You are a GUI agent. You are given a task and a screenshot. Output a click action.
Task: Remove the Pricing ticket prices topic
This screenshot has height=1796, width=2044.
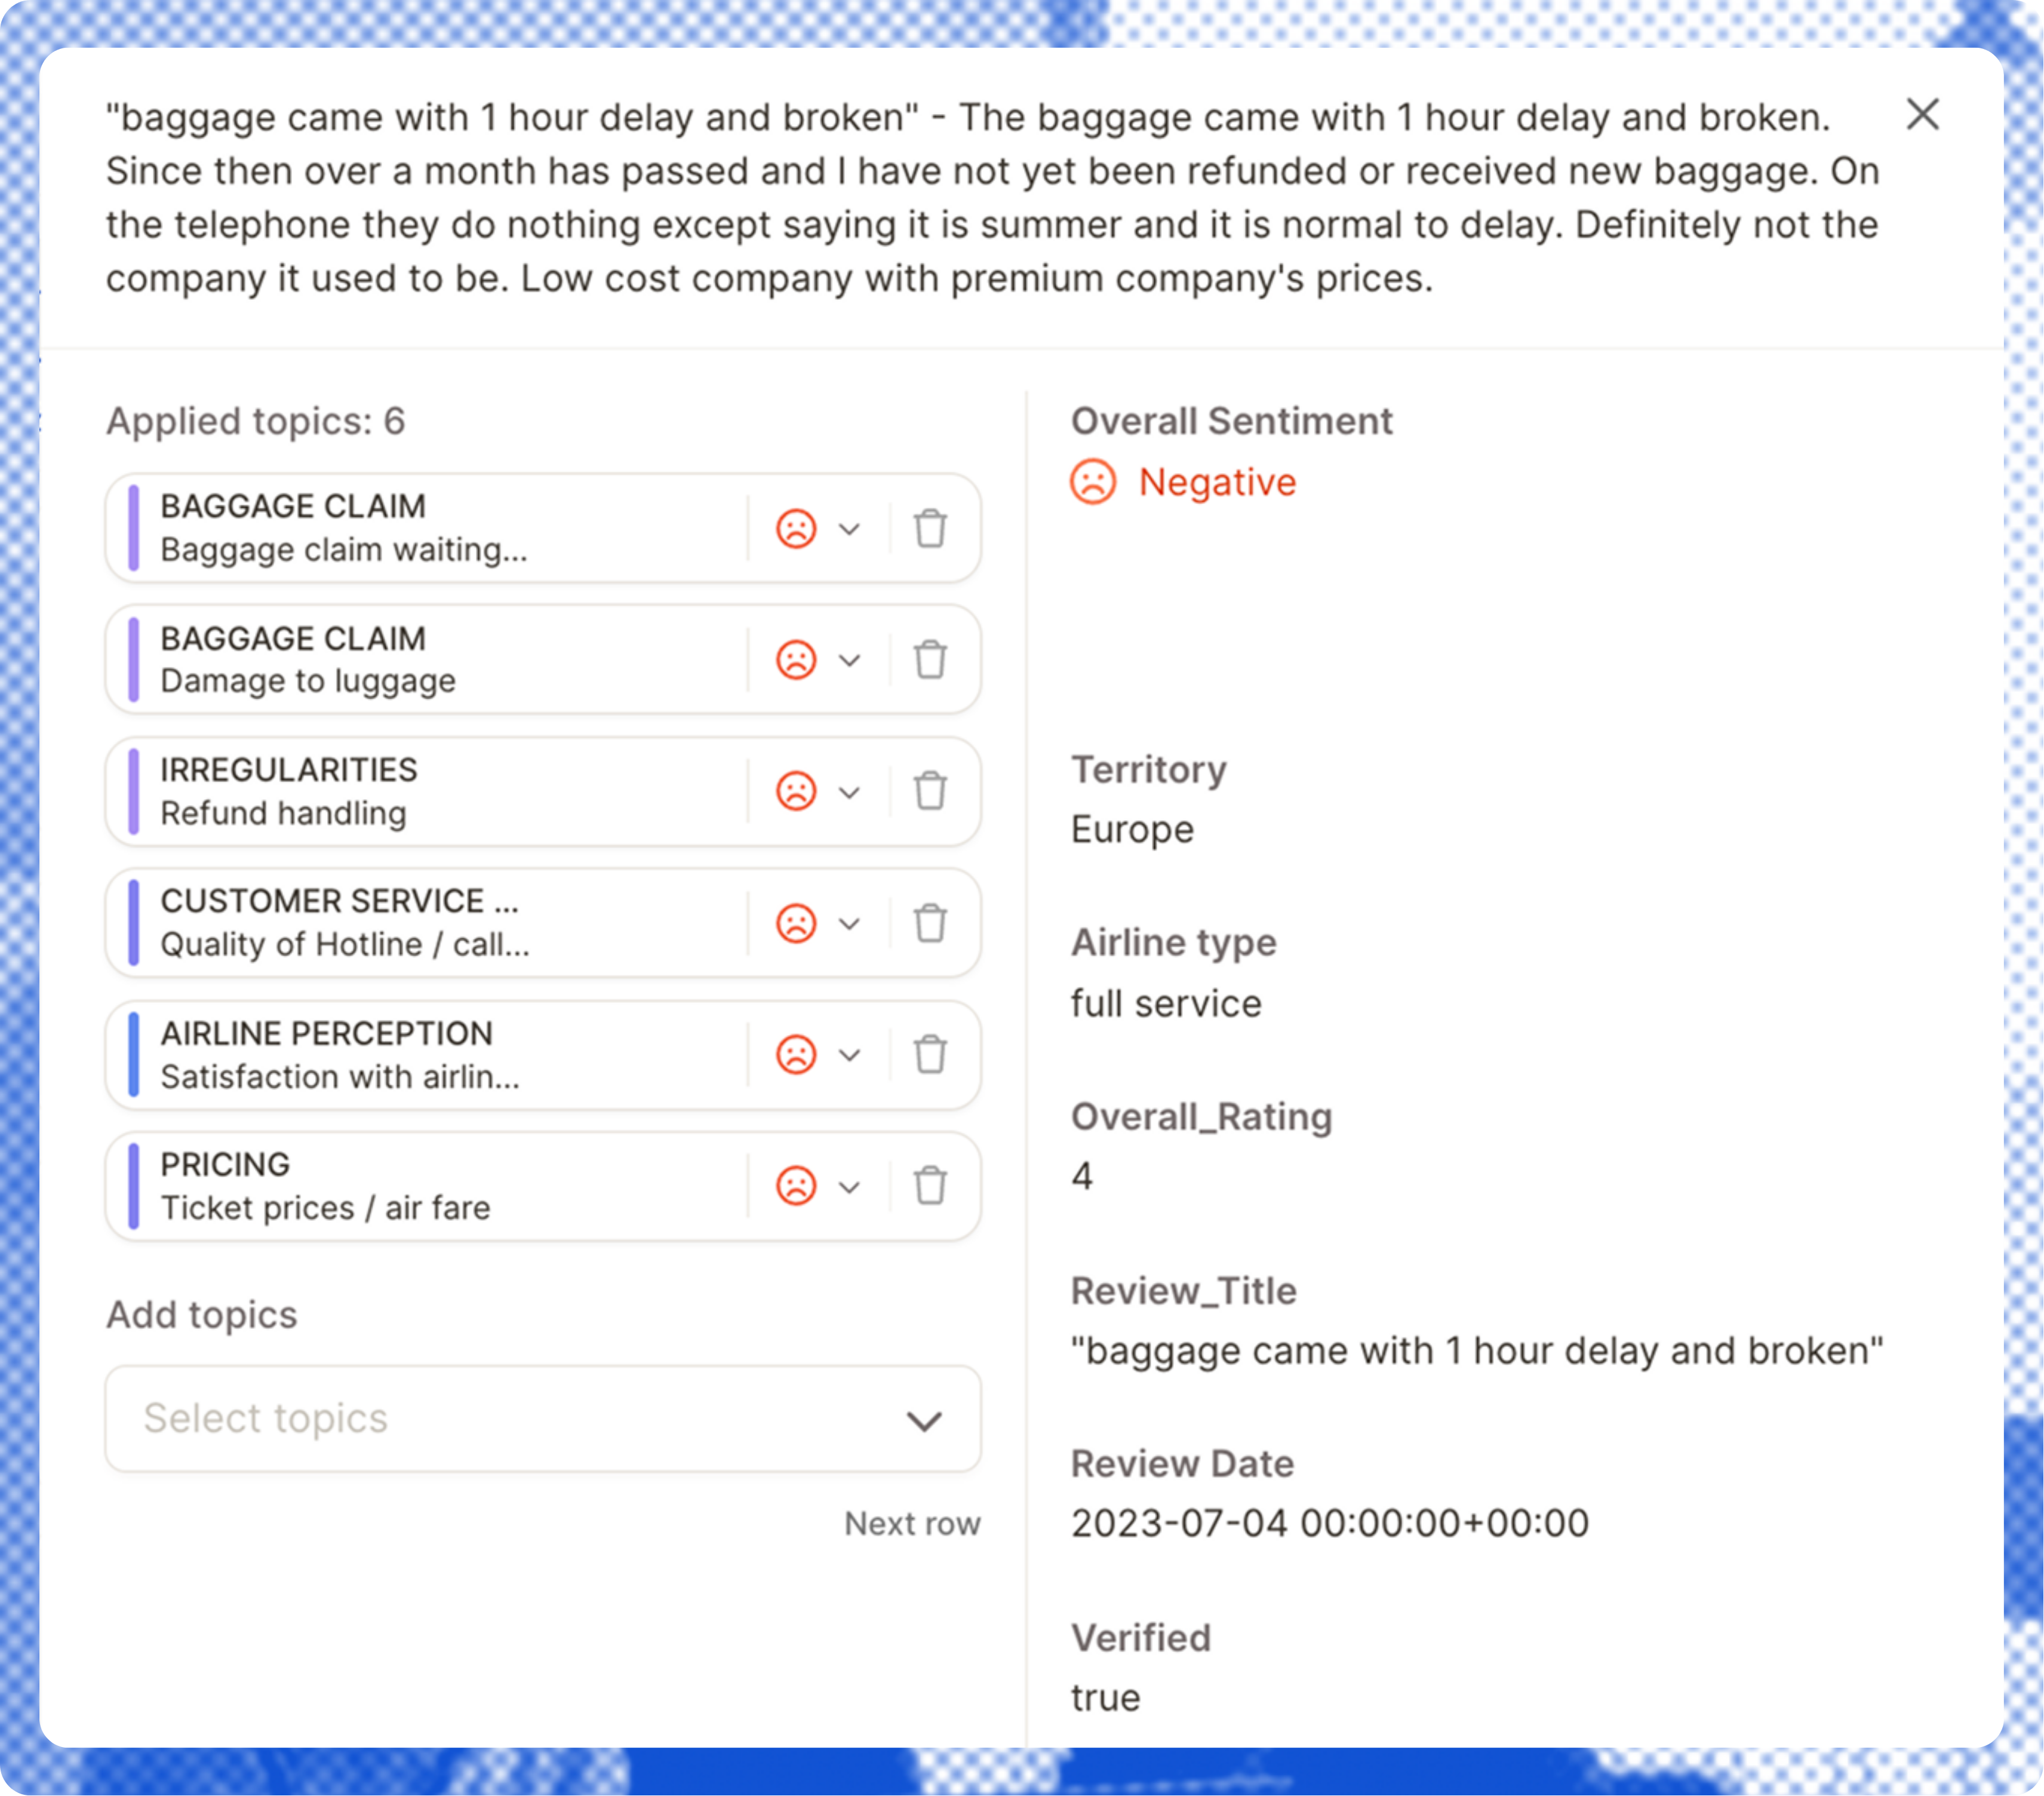click(930, 1186)
